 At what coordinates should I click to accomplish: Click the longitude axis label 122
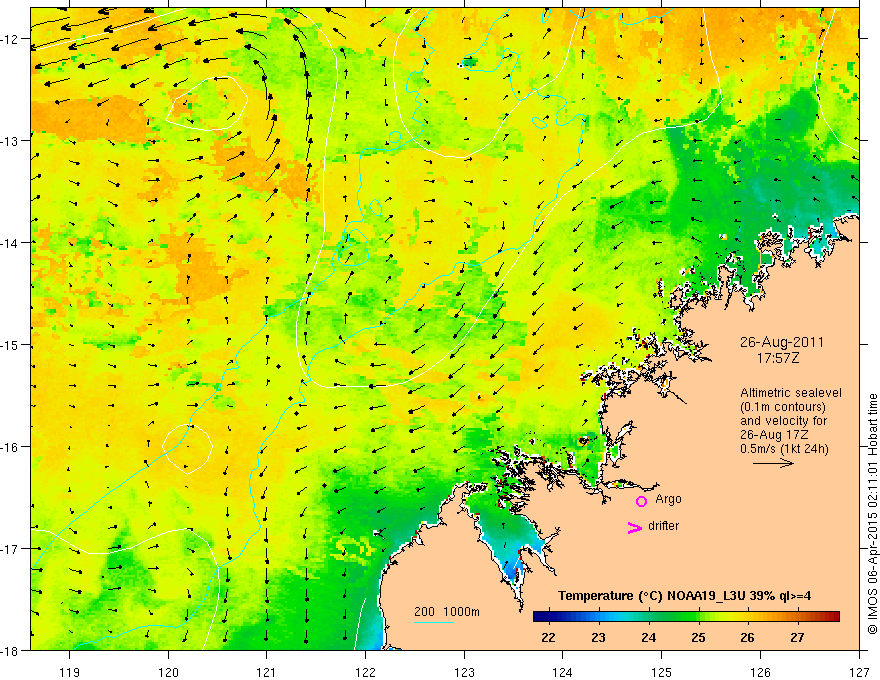pos(365,672)
